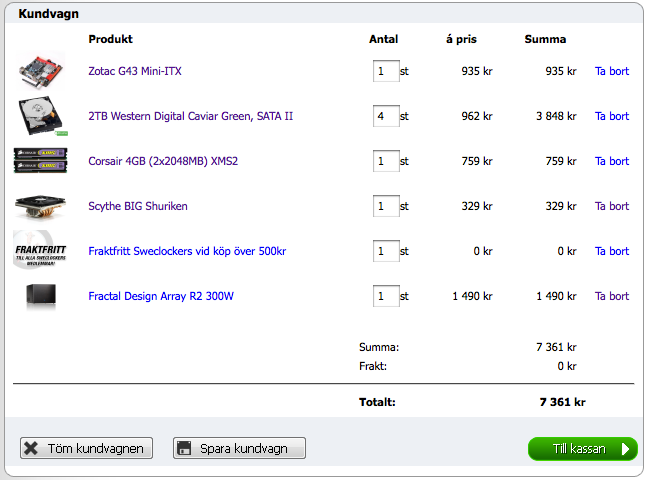The width and height of the screenshot is (649, 480).
Task: Open the Zotac G43 Mini-ITX product link
Action: click(135, 72)
